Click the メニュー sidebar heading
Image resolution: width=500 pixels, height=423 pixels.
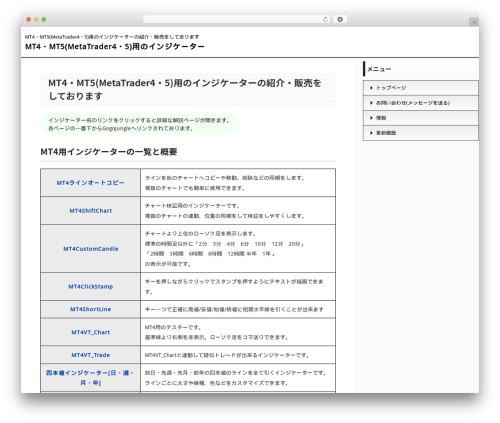[x=379, y=69]
